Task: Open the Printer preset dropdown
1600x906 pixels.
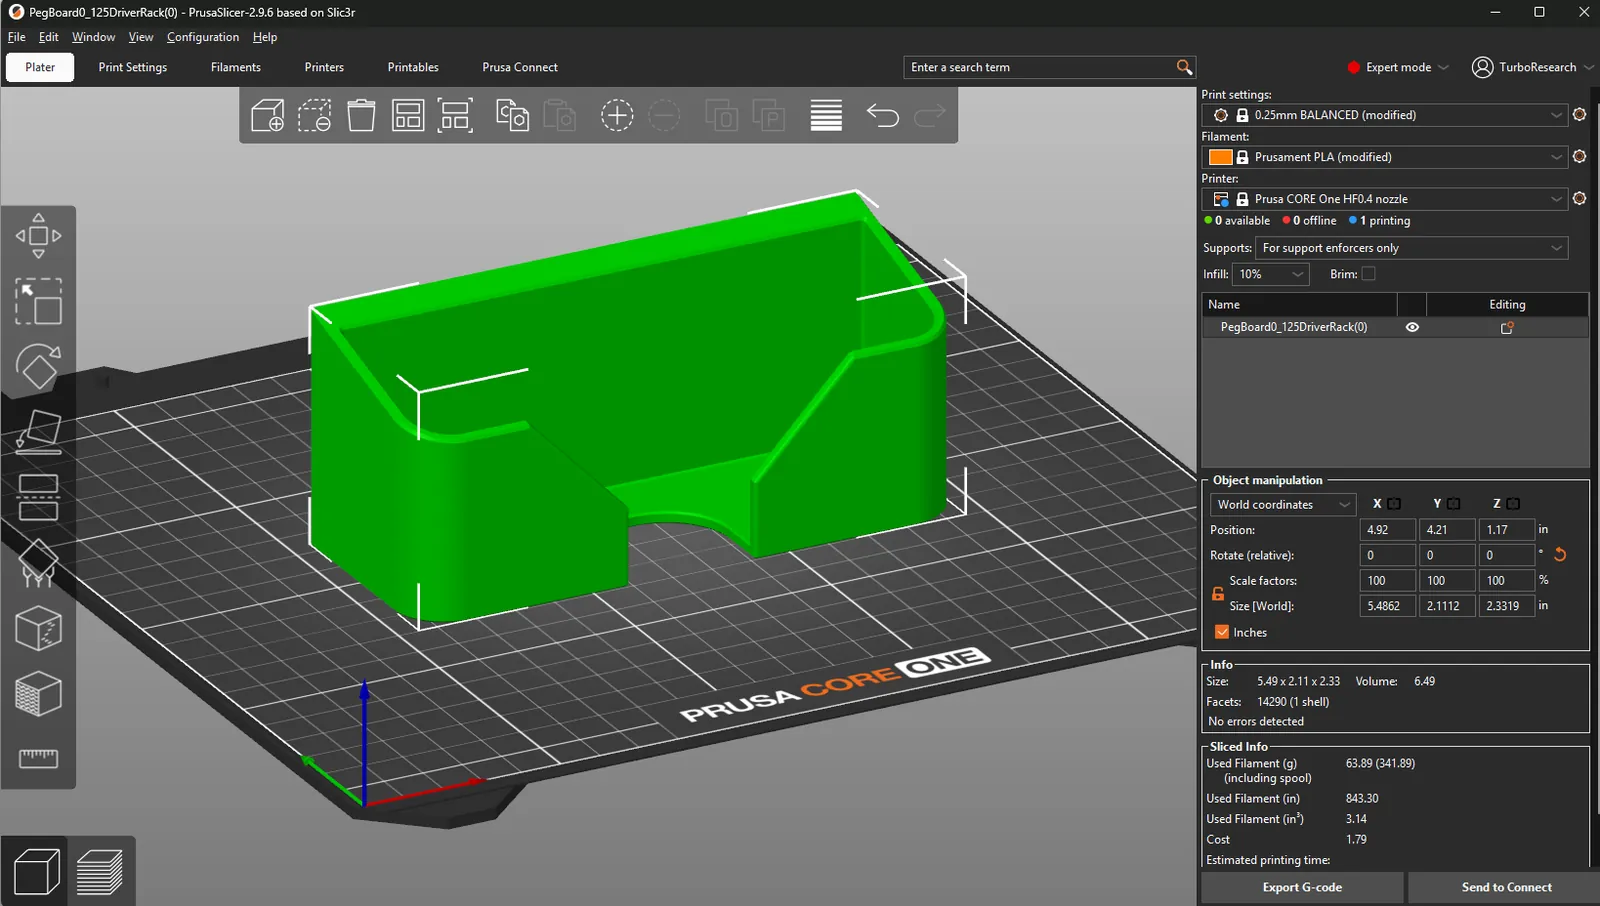Action: pos(1387,199)
